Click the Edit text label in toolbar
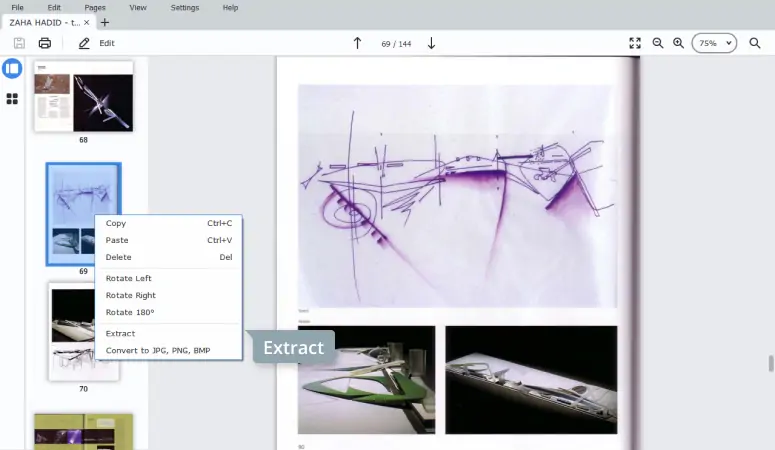Screen dimensions: 775x450 (107, 43)
